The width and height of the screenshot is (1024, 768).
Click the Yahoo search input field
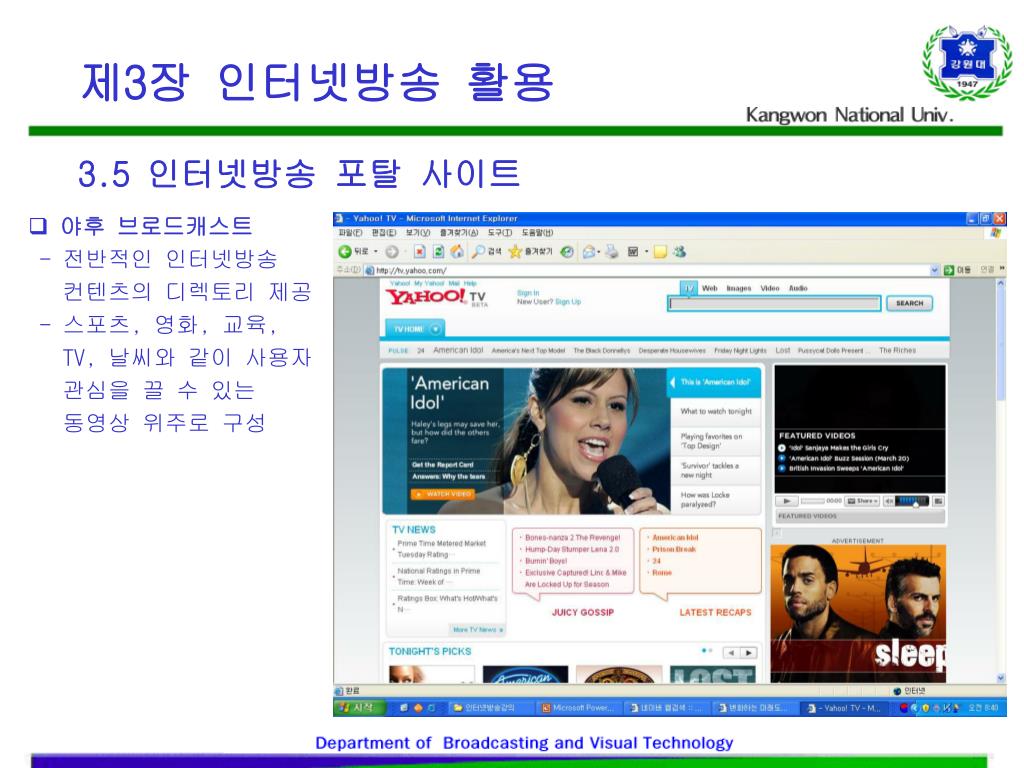[774, 303]
